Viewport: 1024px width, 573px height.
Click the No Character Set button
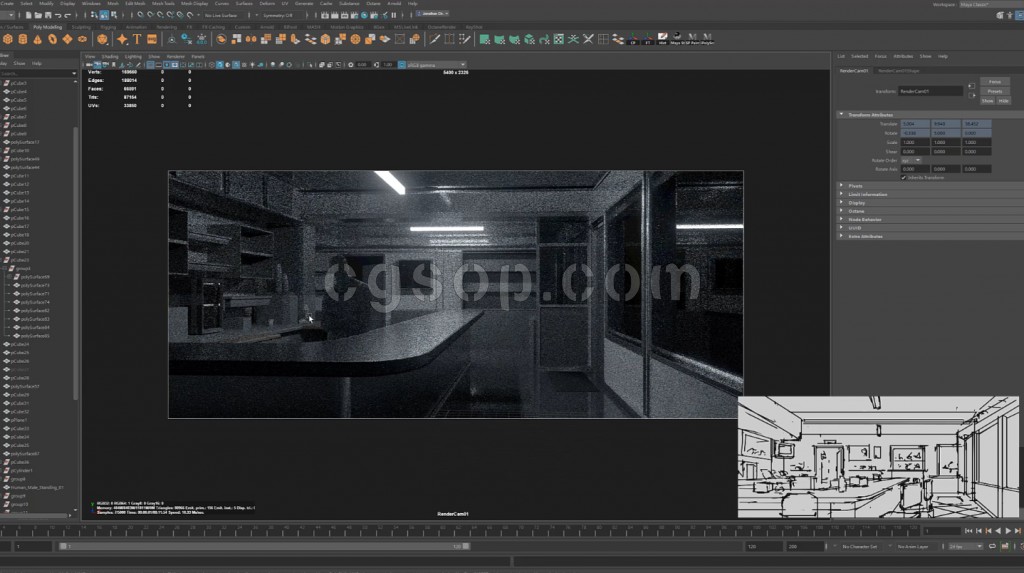(x=859, y=546)
